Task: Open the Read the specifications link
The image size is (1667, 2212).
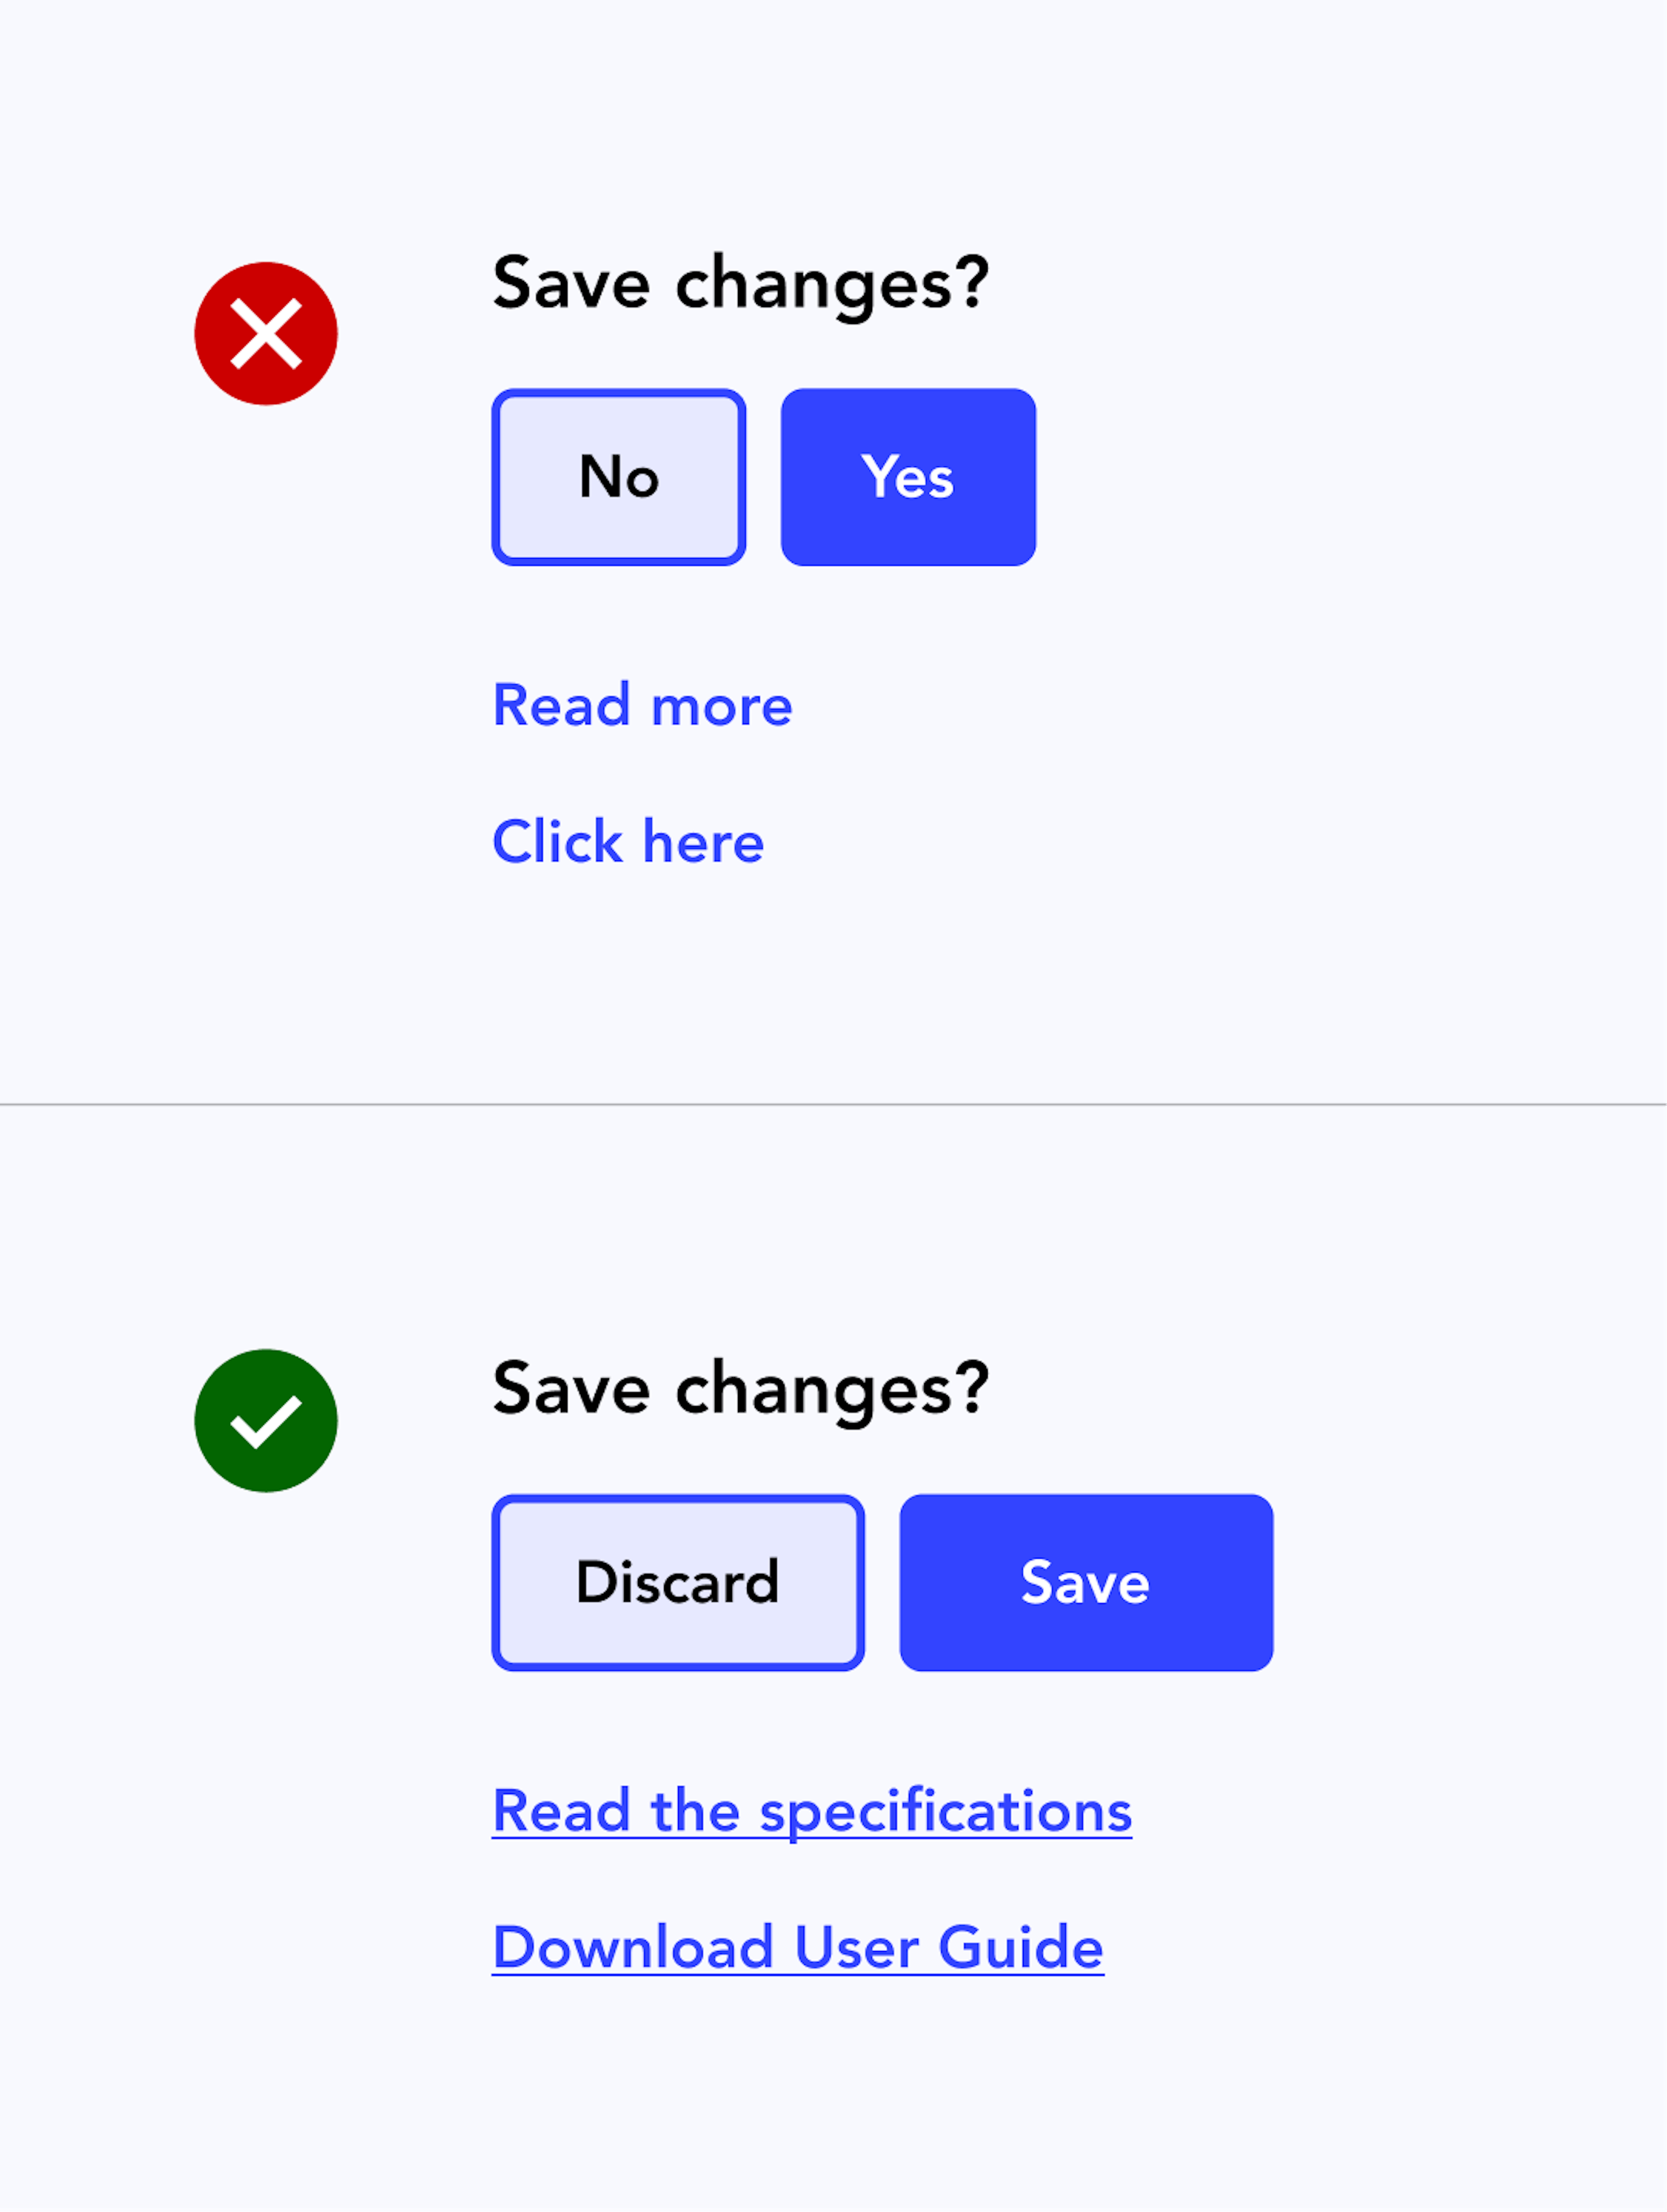Action: [x=811, y=1811]
